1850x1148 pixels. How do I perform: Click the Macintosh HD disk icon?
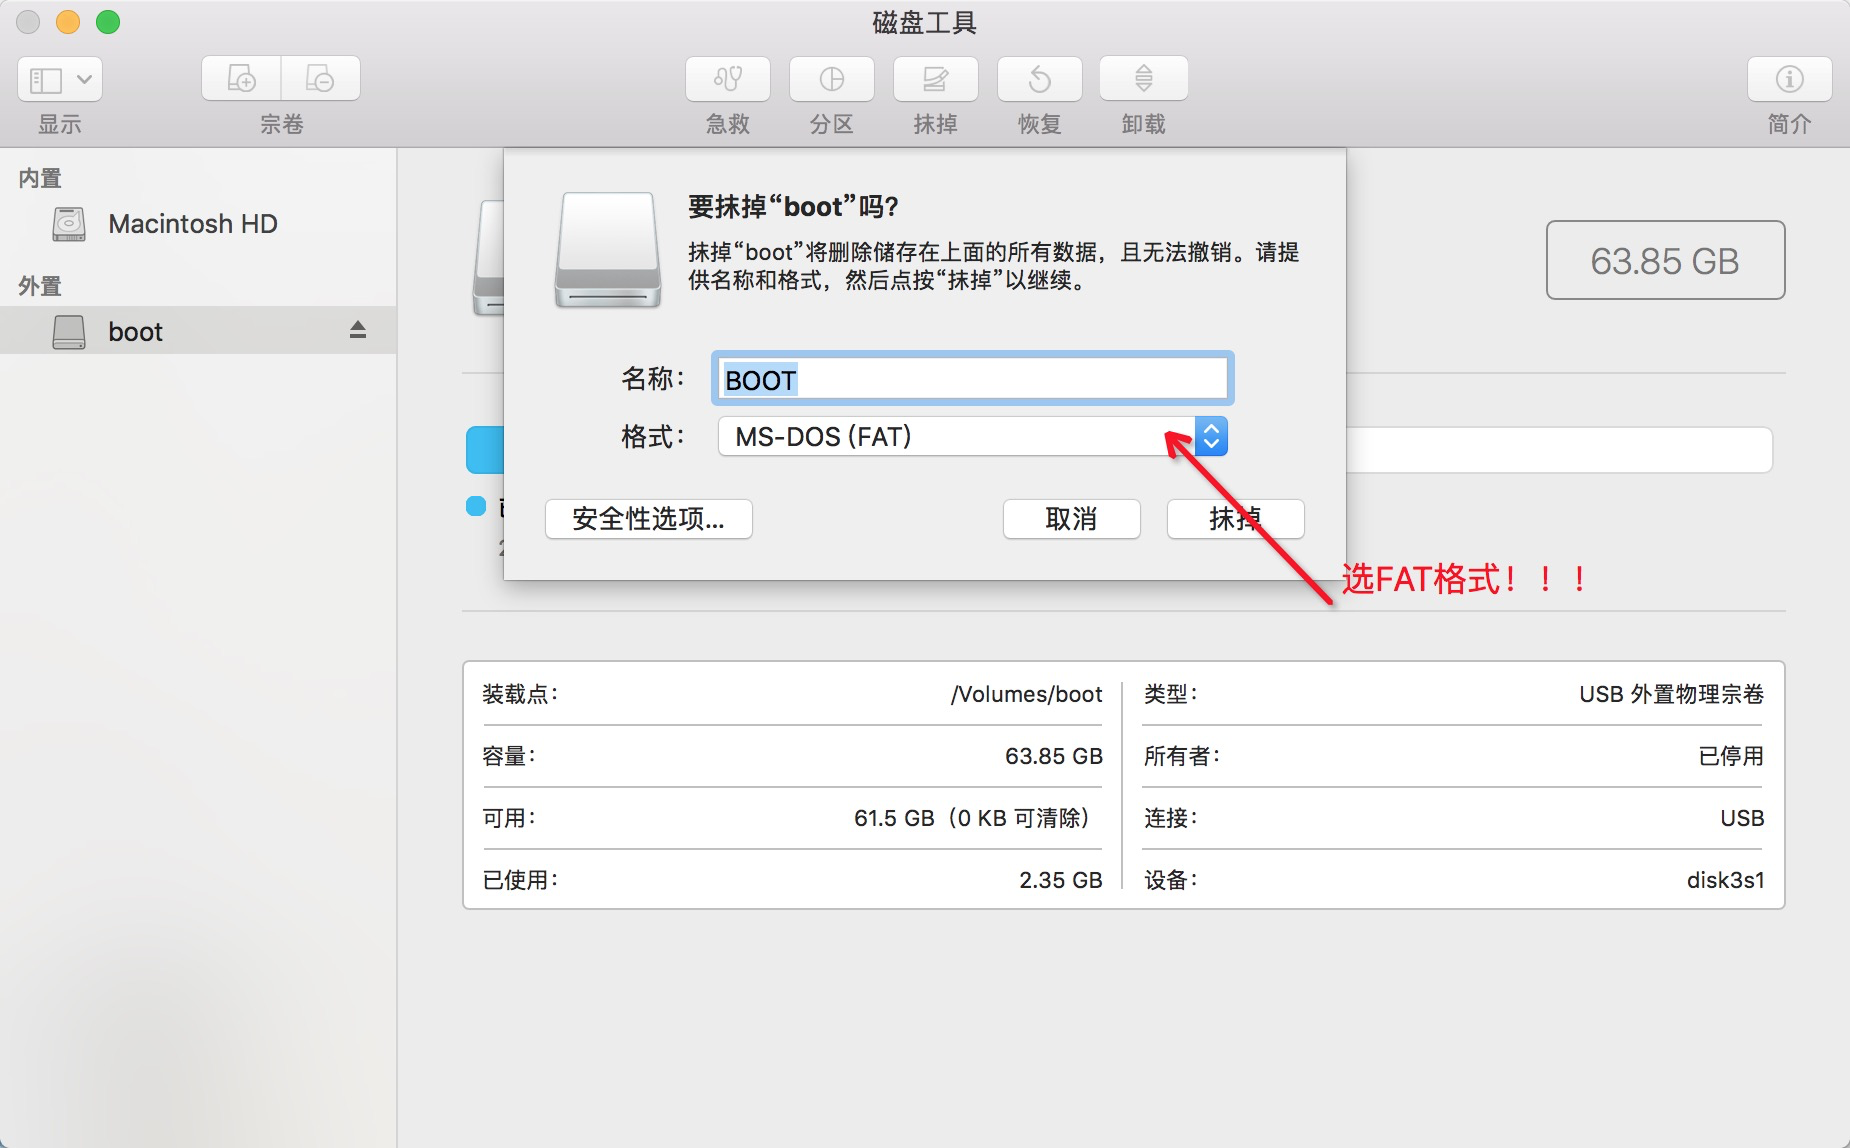[69, 224]
